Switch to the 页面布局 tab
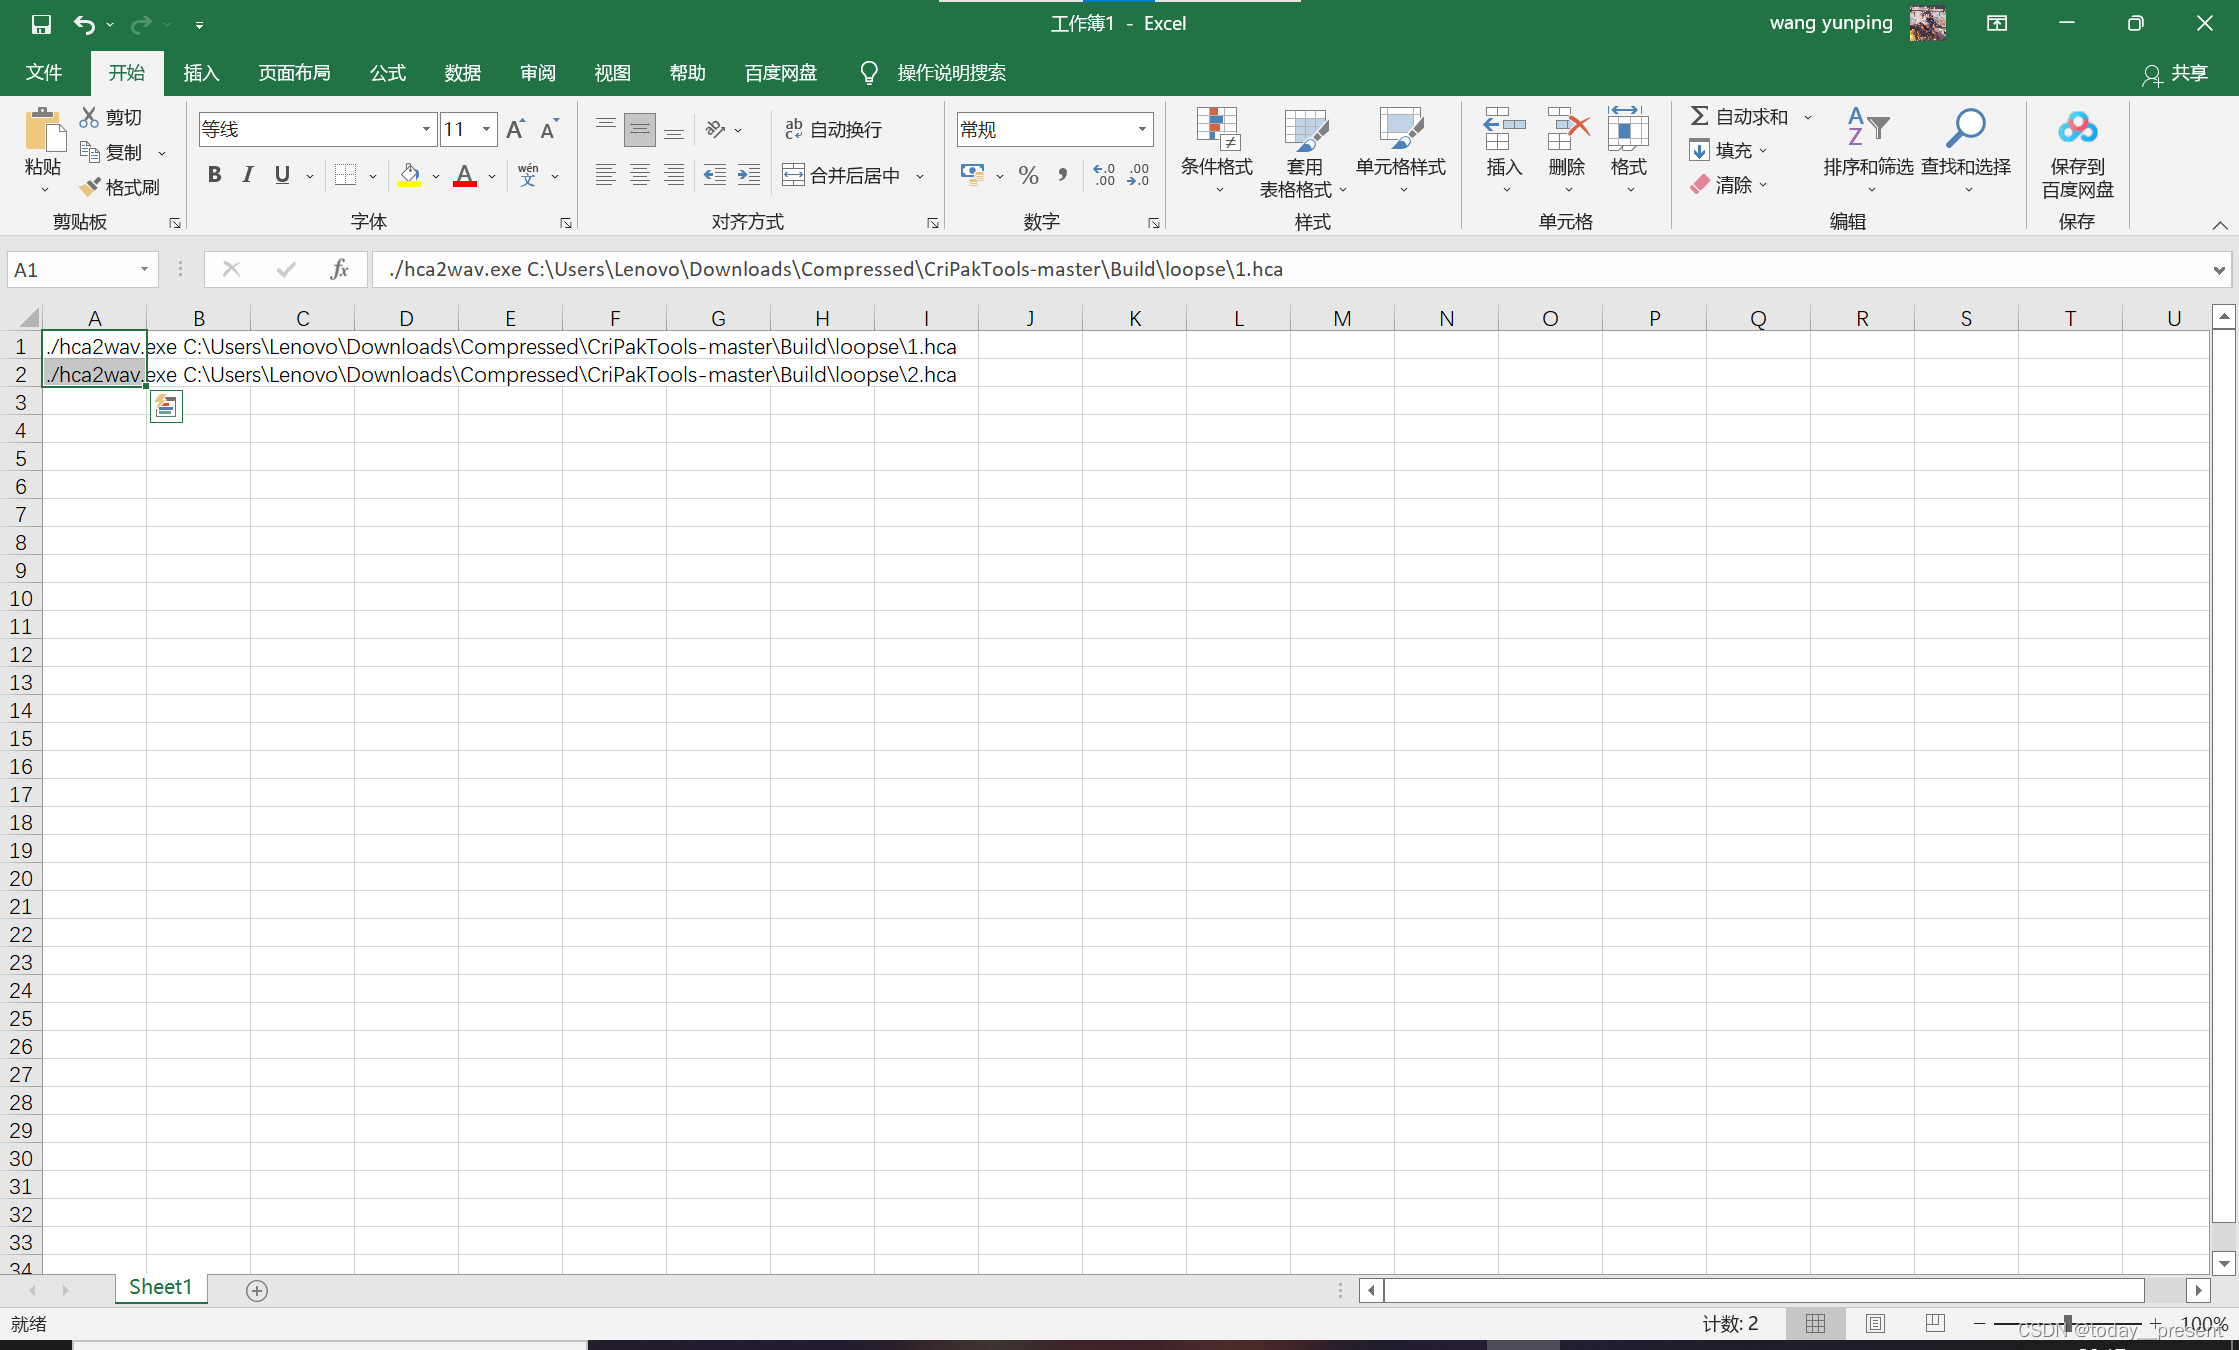The height and width of the screenshot is (1350, 2239). 294,73
